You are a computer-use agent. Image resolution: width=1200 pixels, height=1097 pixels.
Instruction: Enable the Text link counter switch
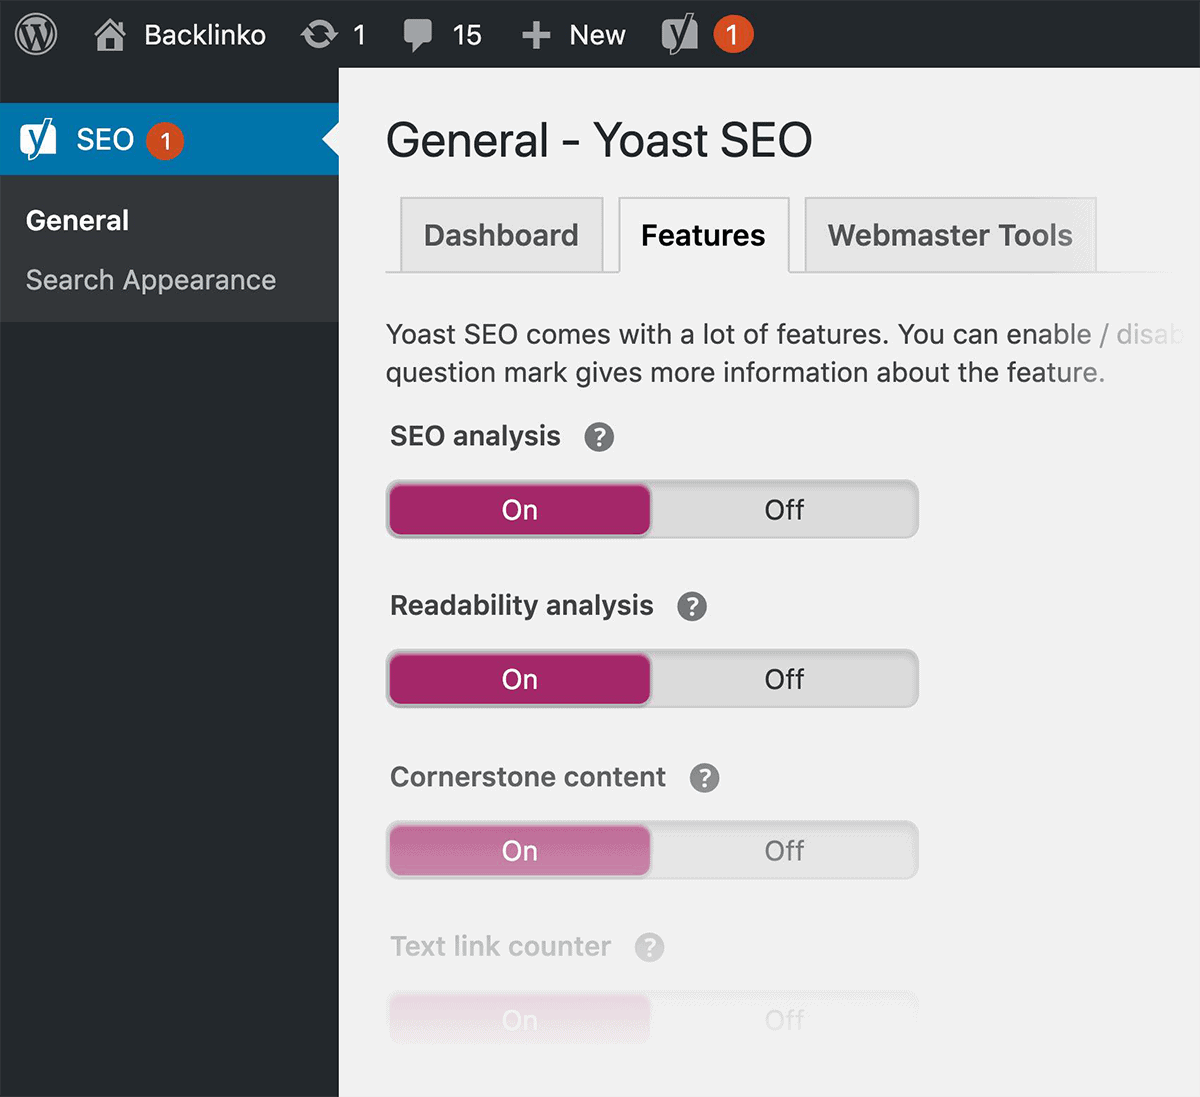519,1018
